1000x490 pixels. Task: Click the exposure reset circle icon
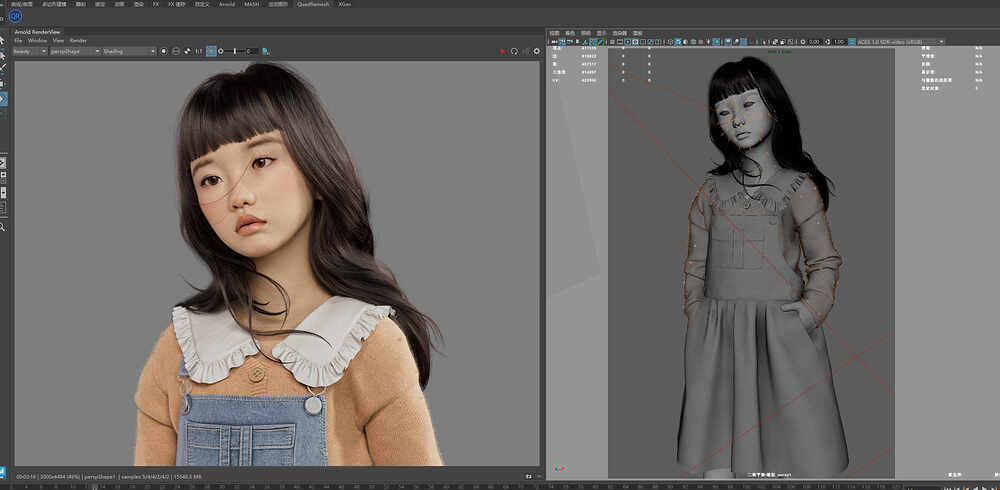[x=221, y=51]
